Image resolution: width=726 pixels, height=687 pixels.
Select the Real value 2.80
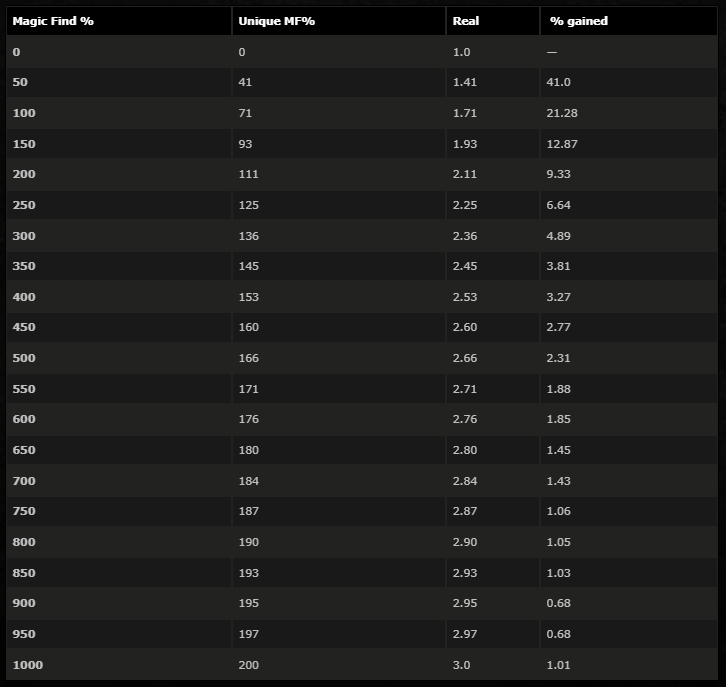(465, 450)
